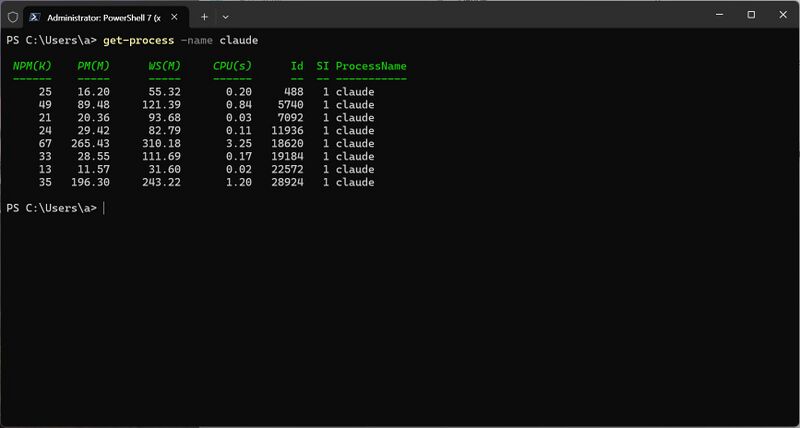Click WS value 121.39
Screen dimensions: 800x428
161,105
